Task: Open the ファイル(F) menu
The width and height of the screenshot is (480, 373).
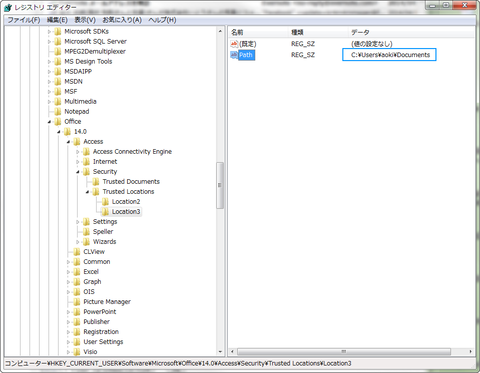Action: [24, 20]
